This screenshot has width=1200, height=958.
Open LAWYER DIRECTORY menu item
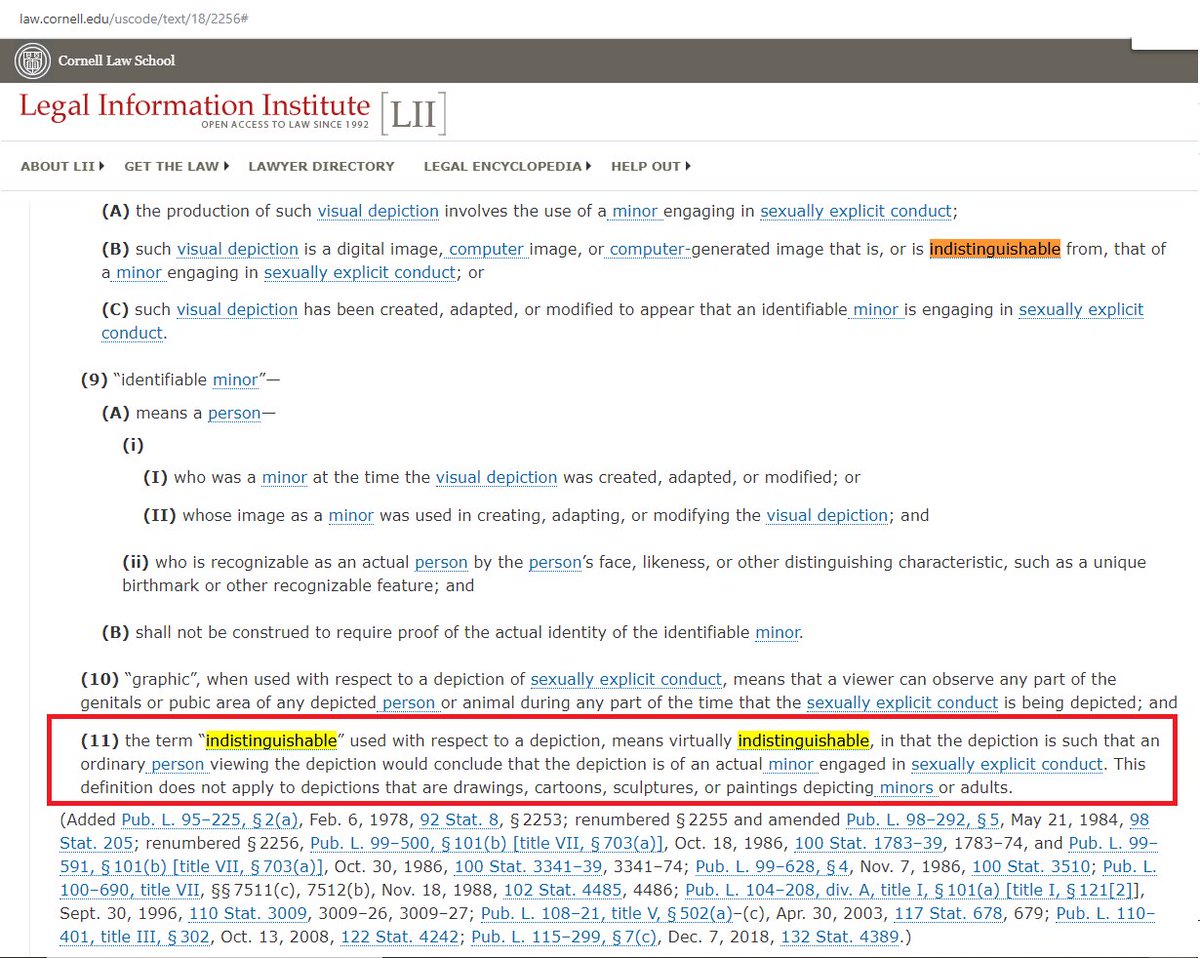(x=321, y=166)
